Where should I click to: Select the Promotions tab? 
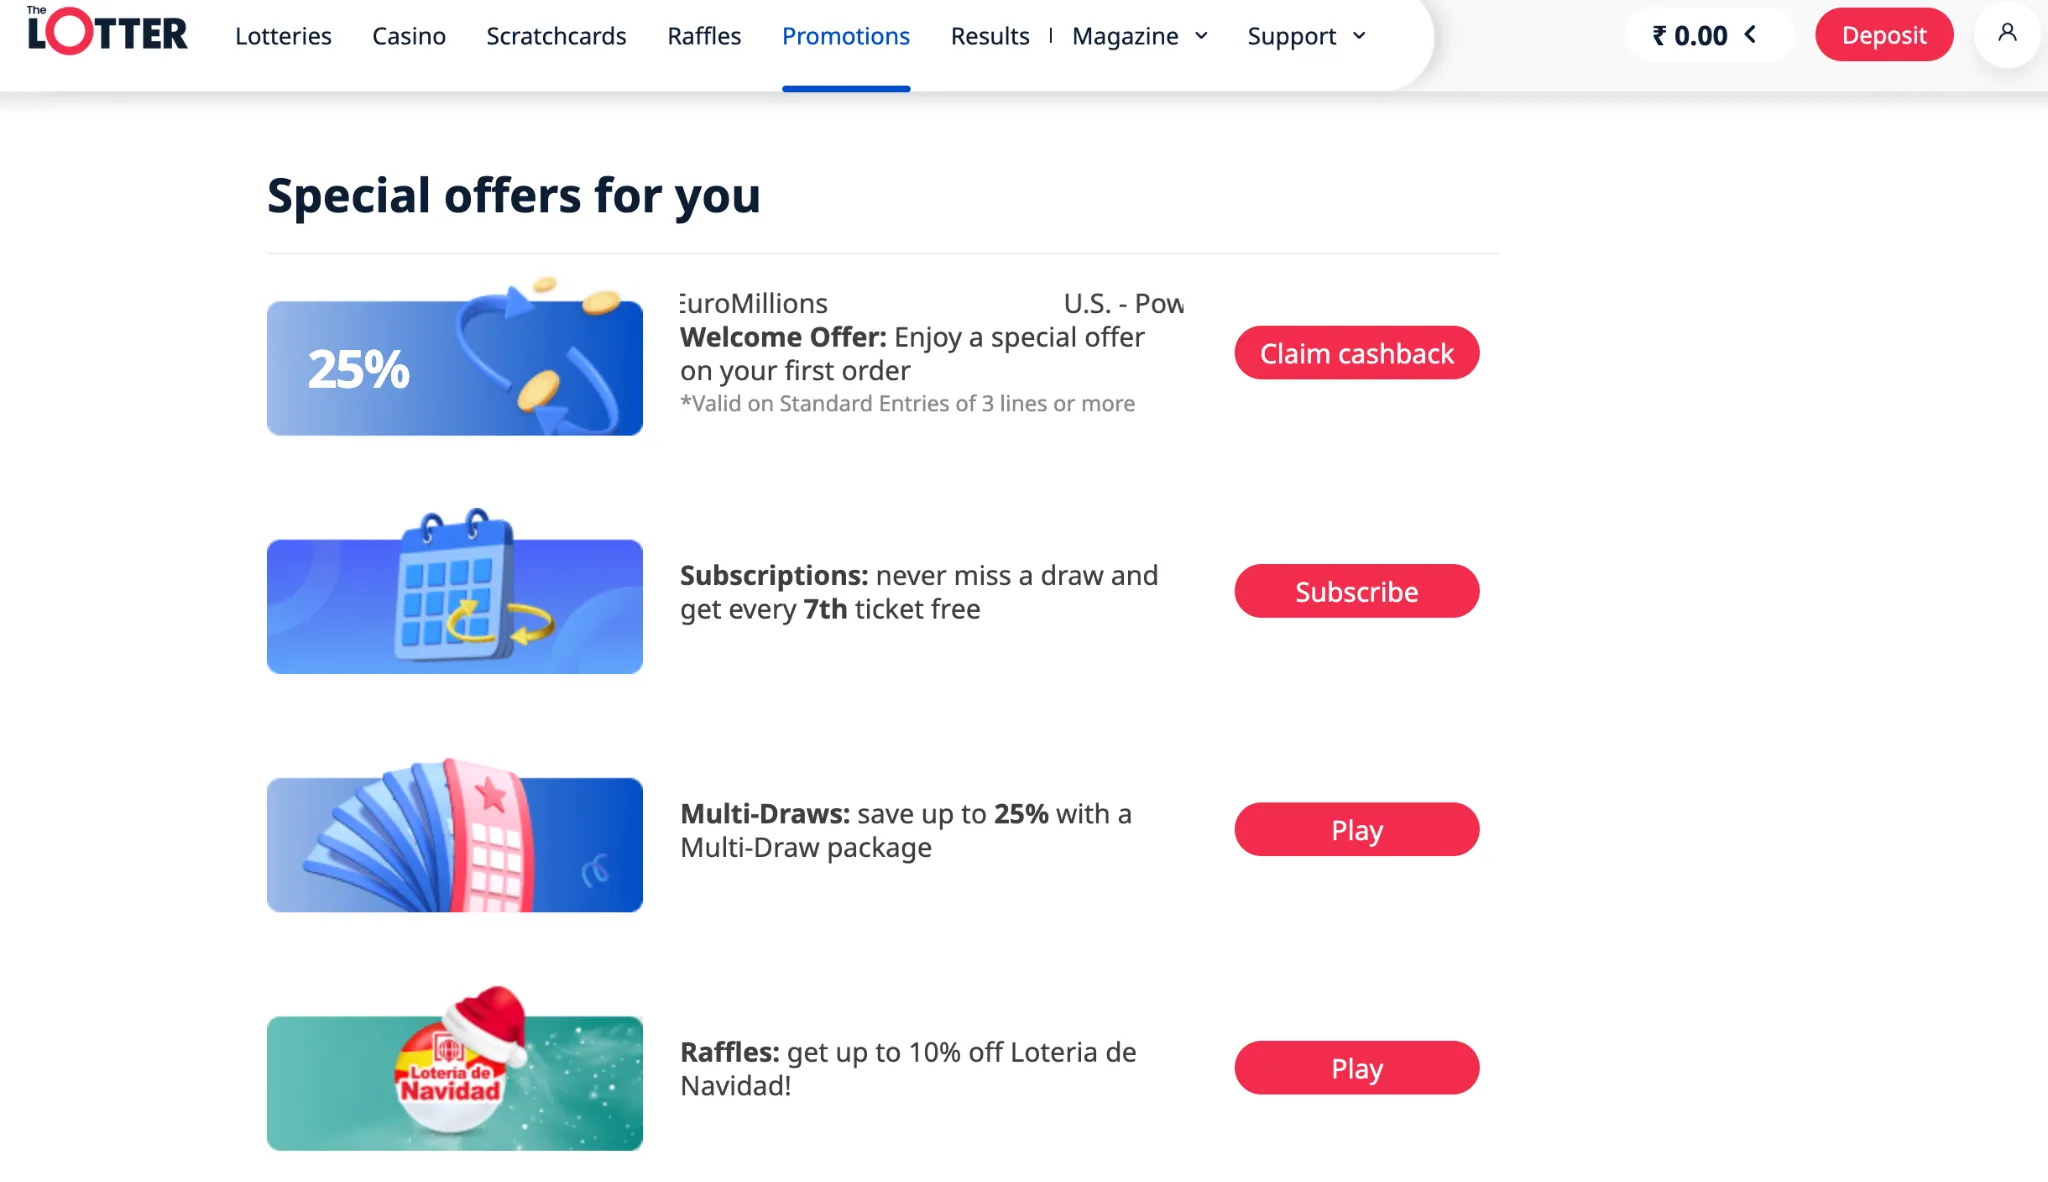[x=846, y=36]
